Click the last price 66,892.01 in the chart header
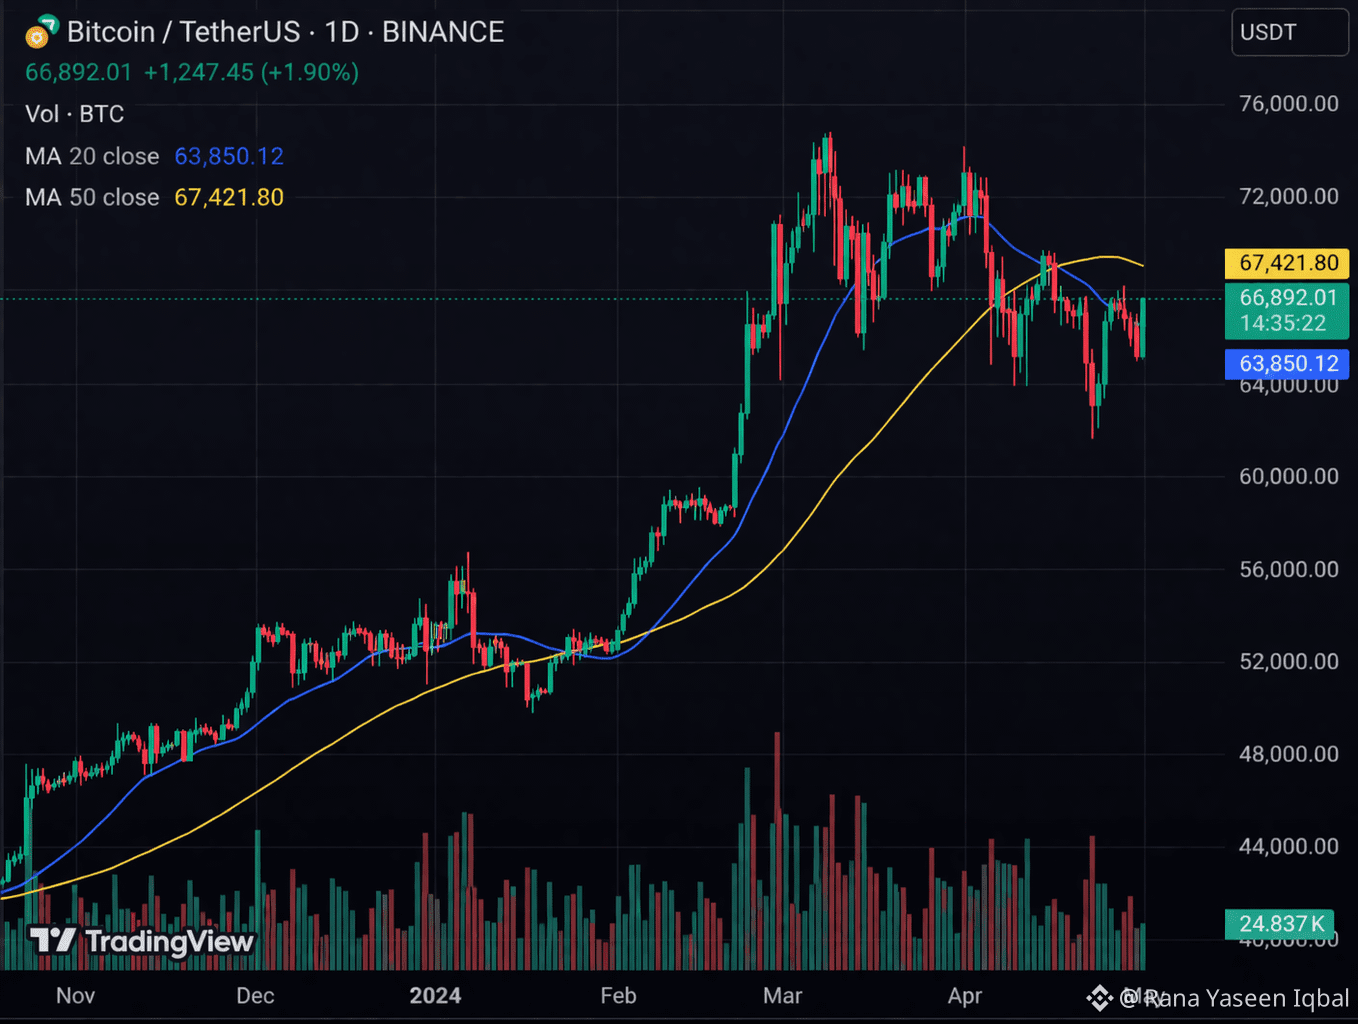This screenshot has width=1358, height=1024. coord(78,72)
